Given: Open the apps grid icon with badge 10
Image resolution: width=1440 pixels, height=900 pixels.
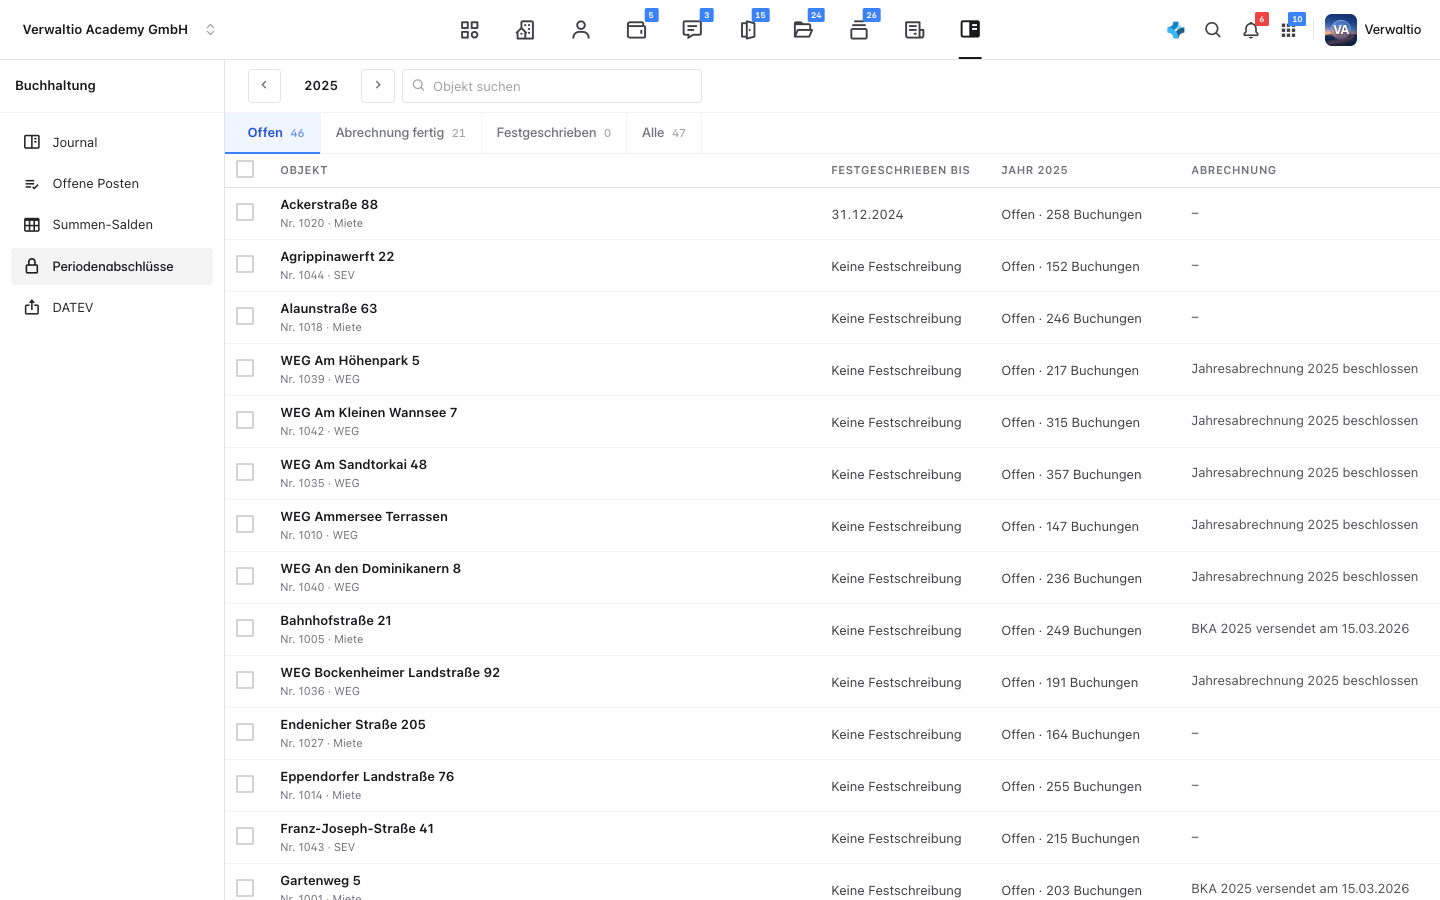Looking at the screenshot, I should 1289,30.
